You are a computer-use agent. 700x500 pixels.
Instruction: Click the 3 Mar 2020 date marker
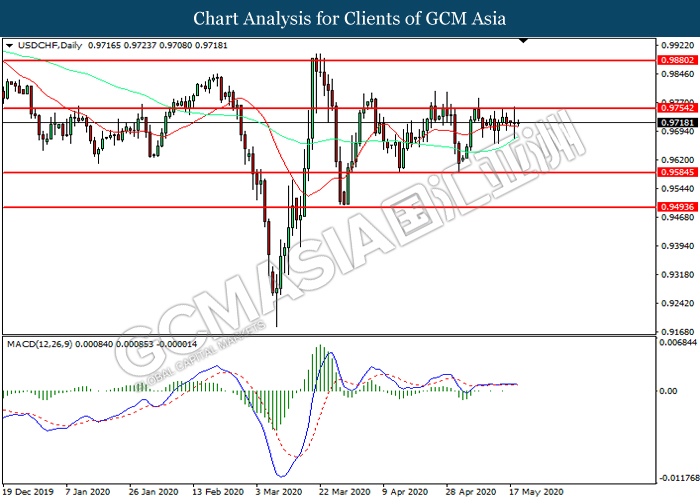(x=279, y=492)
